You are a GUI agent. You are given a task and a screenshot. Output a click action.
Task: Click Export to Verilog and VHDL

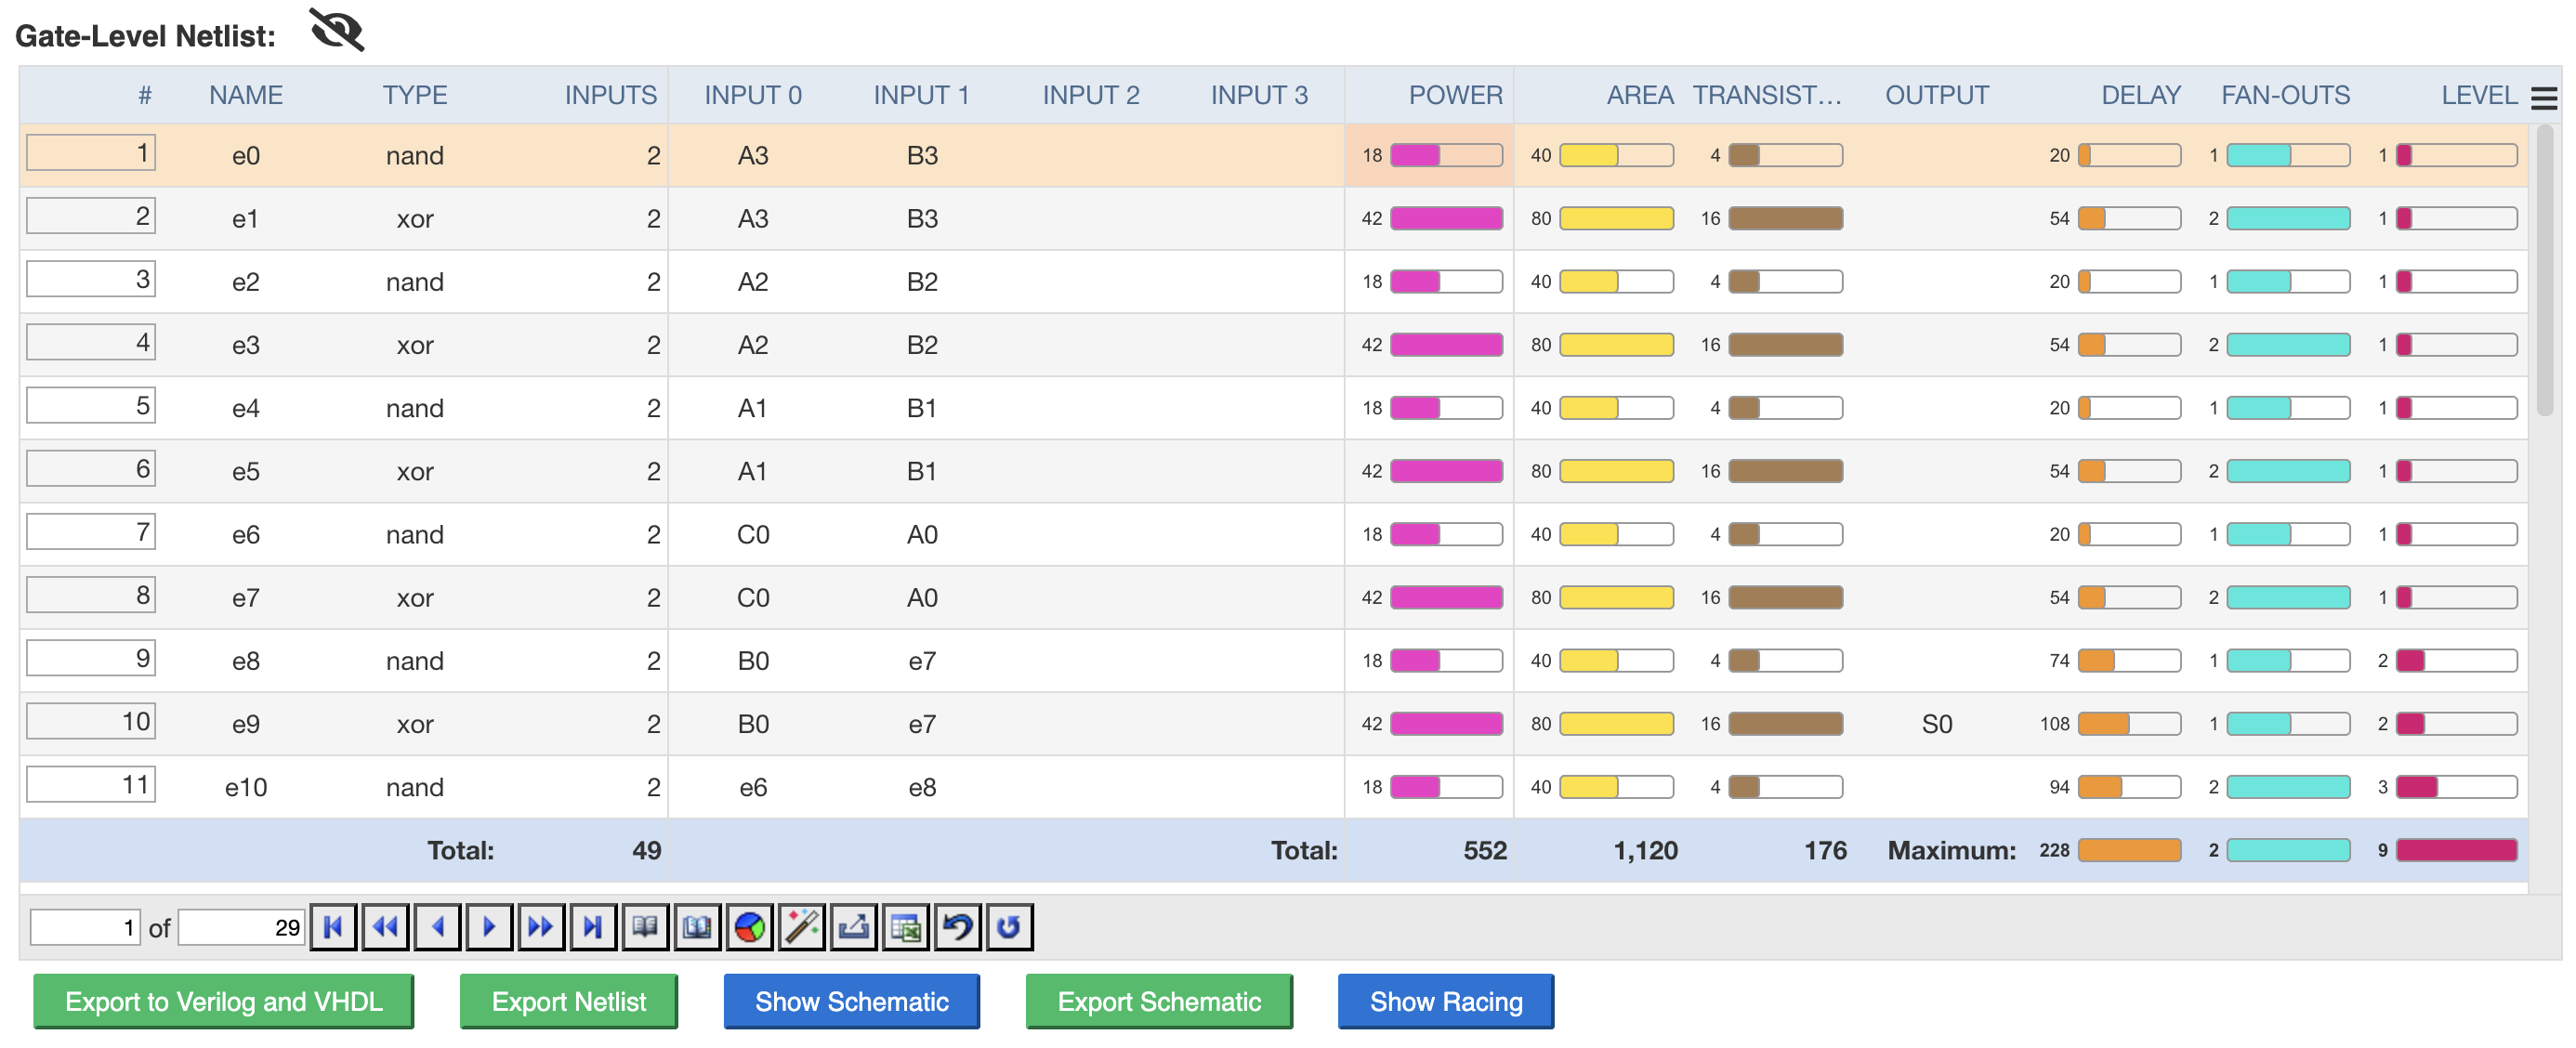(223, 1001)
